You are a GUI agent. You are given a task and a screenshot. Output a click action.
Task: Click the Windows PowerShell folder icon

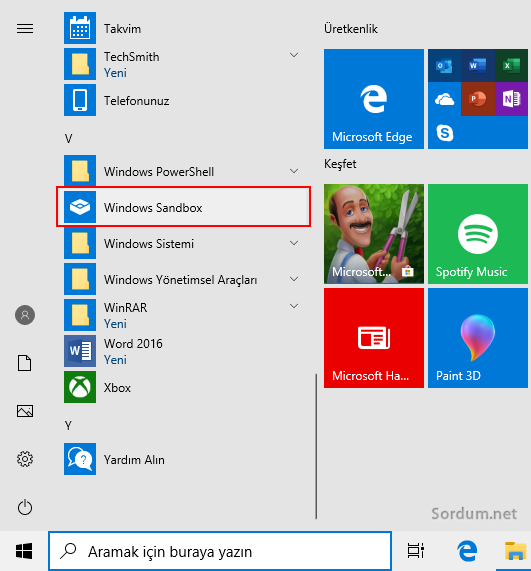[x=80, y=171]
